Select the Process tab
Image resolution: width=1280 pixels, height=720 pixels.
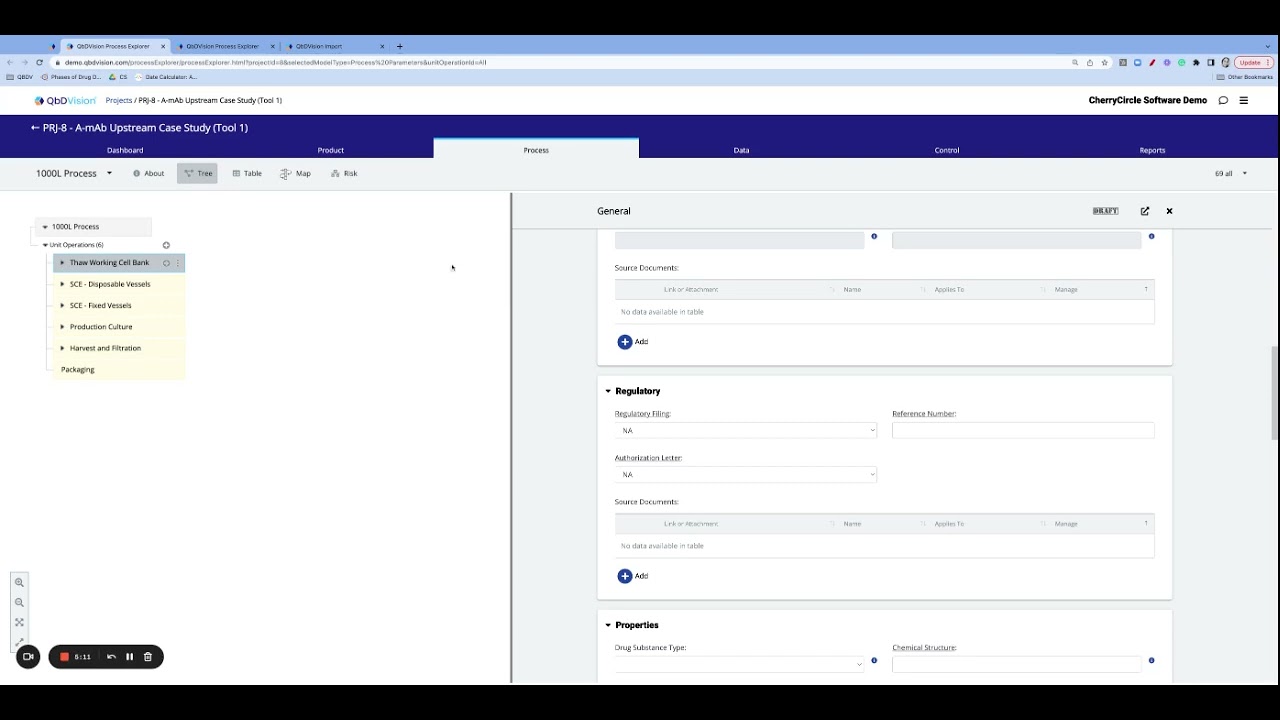[x=536, y=150]
